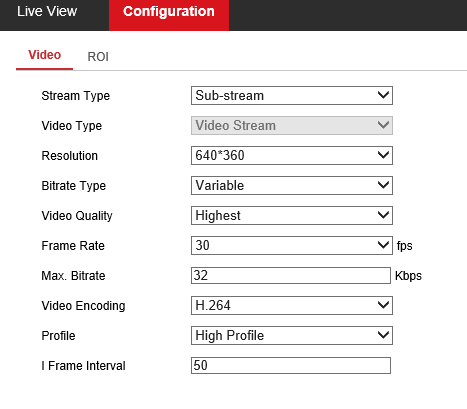Change Video Quality from Highest
Image resolution: width=467 pixels, height=409 pixels.
click(292, 216)
